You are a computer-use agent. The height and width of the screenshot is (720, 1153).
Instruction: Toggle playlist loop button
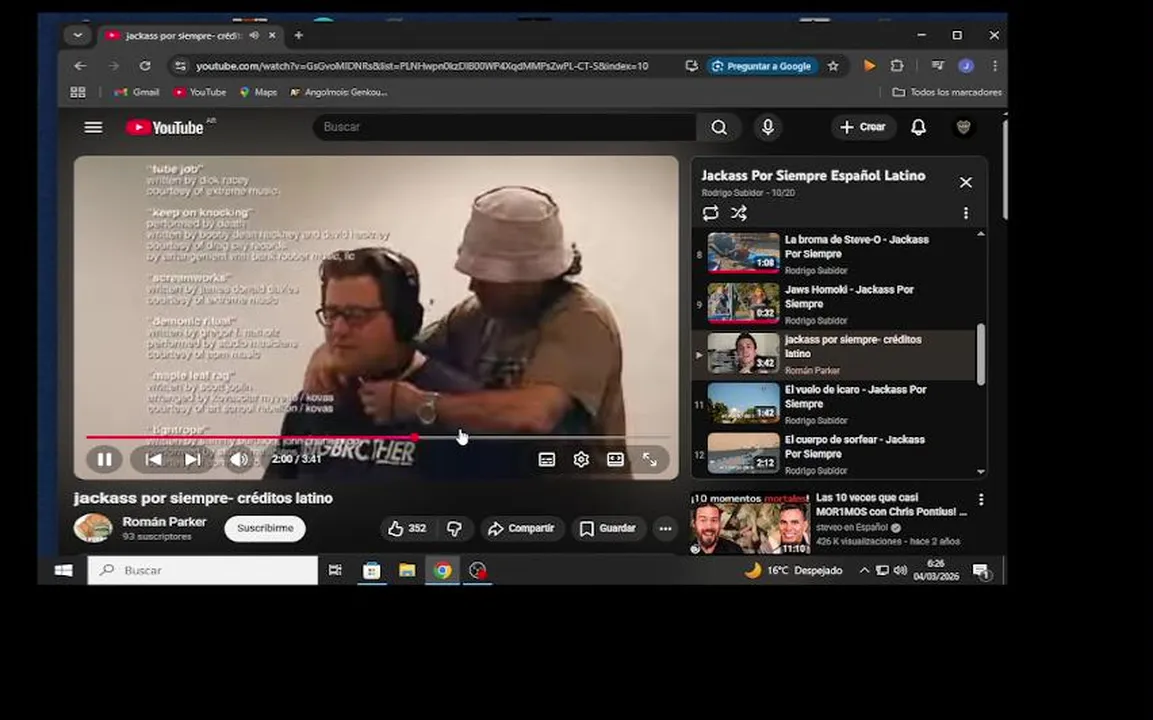(710, 213)
